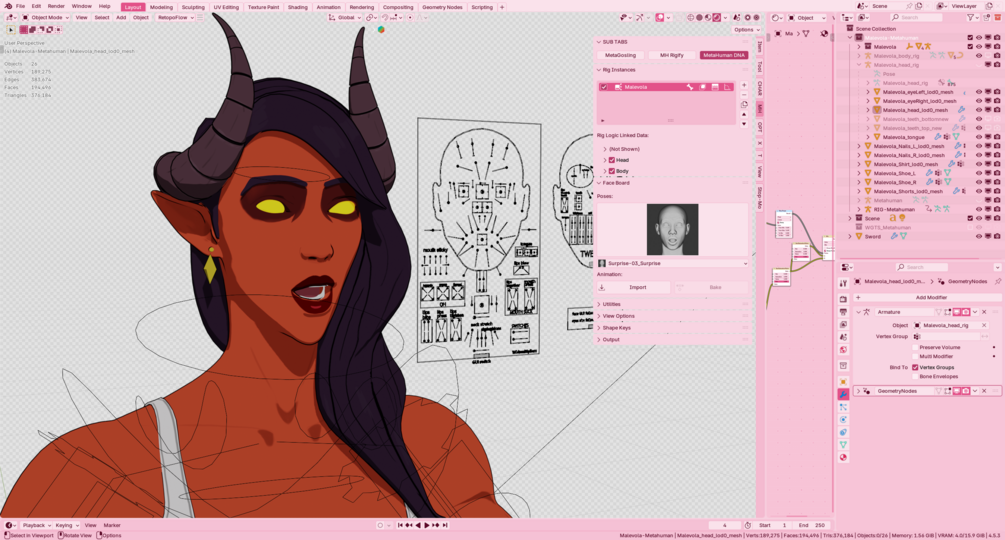Open the Modifiers properties tab (wrench icon)
The width and height of the screenshot is (1005, 540).
[843, 395]
